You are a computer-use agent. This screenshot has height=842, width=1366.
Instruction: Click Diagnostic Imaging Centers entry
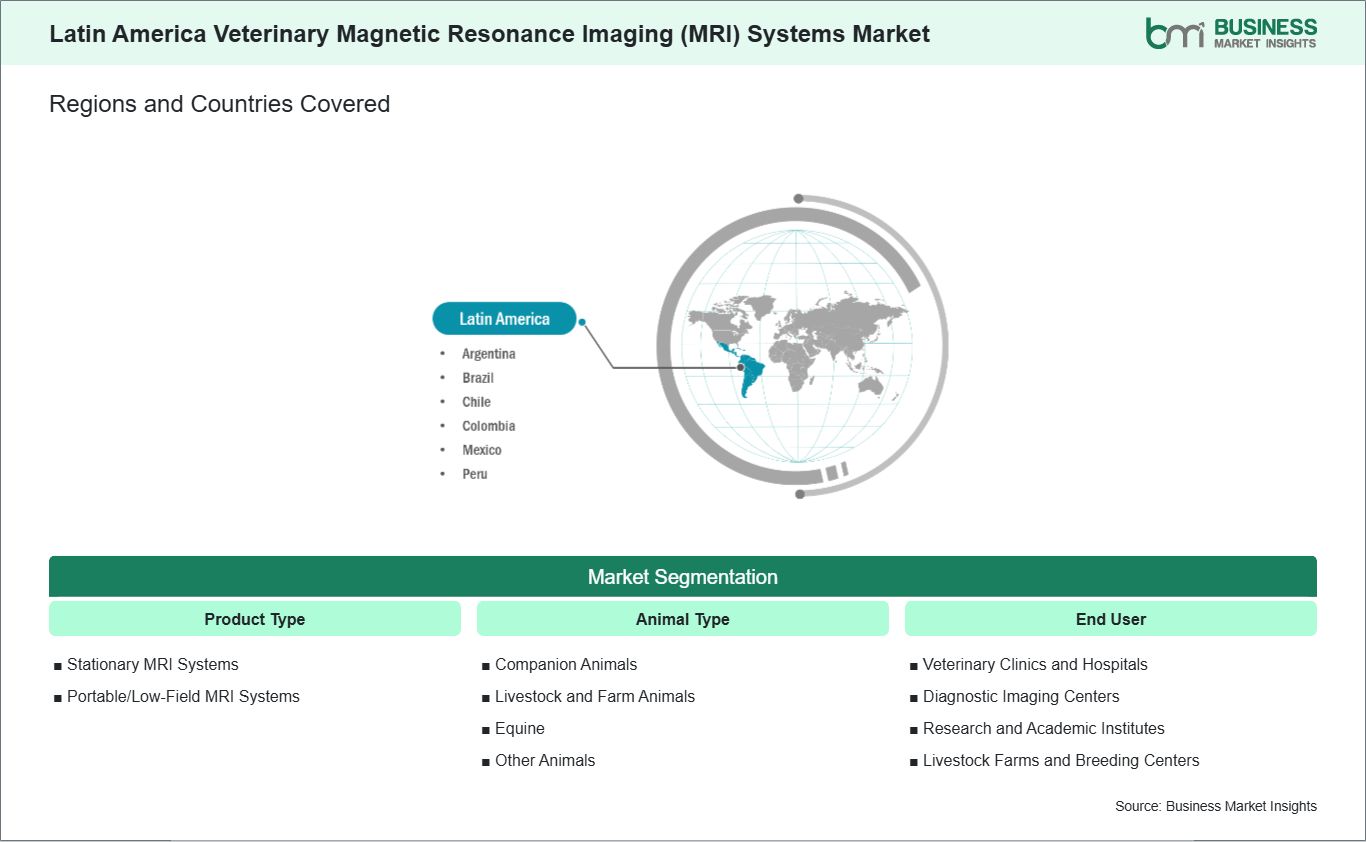[x=1021, y=696]
